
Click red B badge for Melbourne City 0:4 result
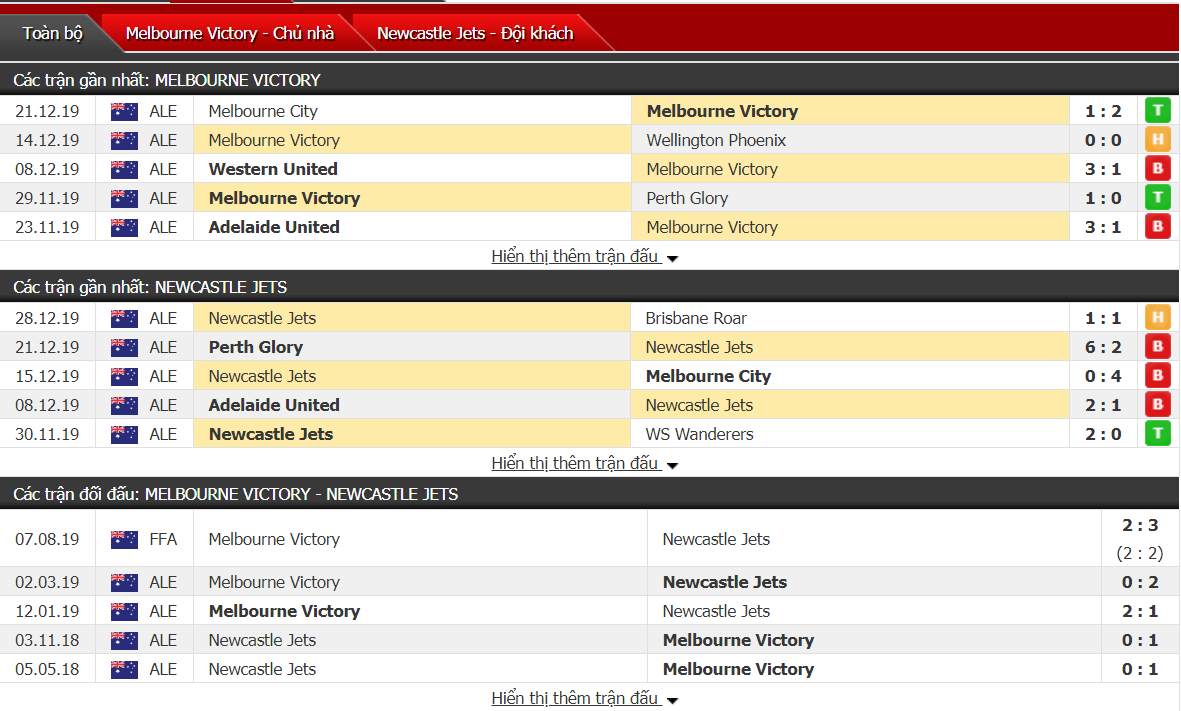(x=1158, y=376)
